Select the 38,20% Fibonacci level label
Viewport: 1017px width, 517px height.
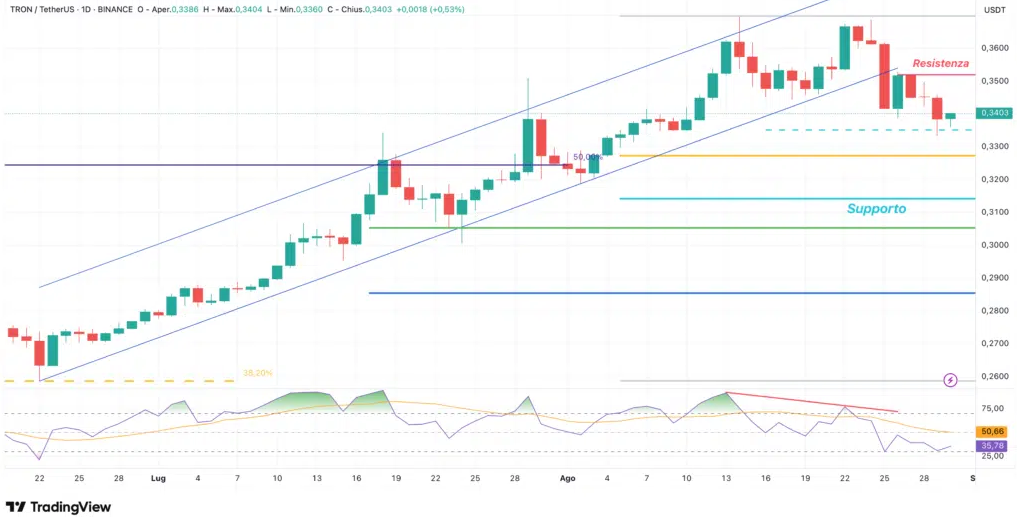click(257, 373)
